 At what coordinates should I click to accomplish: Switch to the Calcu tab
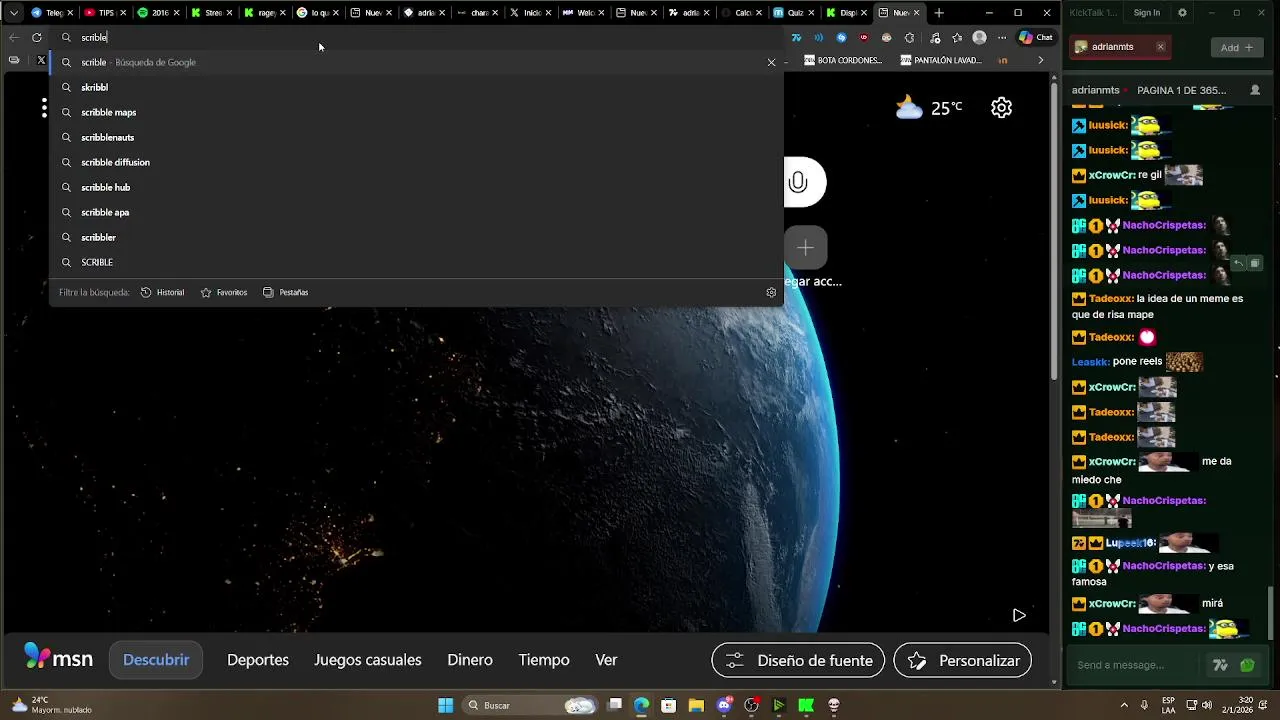741,13
